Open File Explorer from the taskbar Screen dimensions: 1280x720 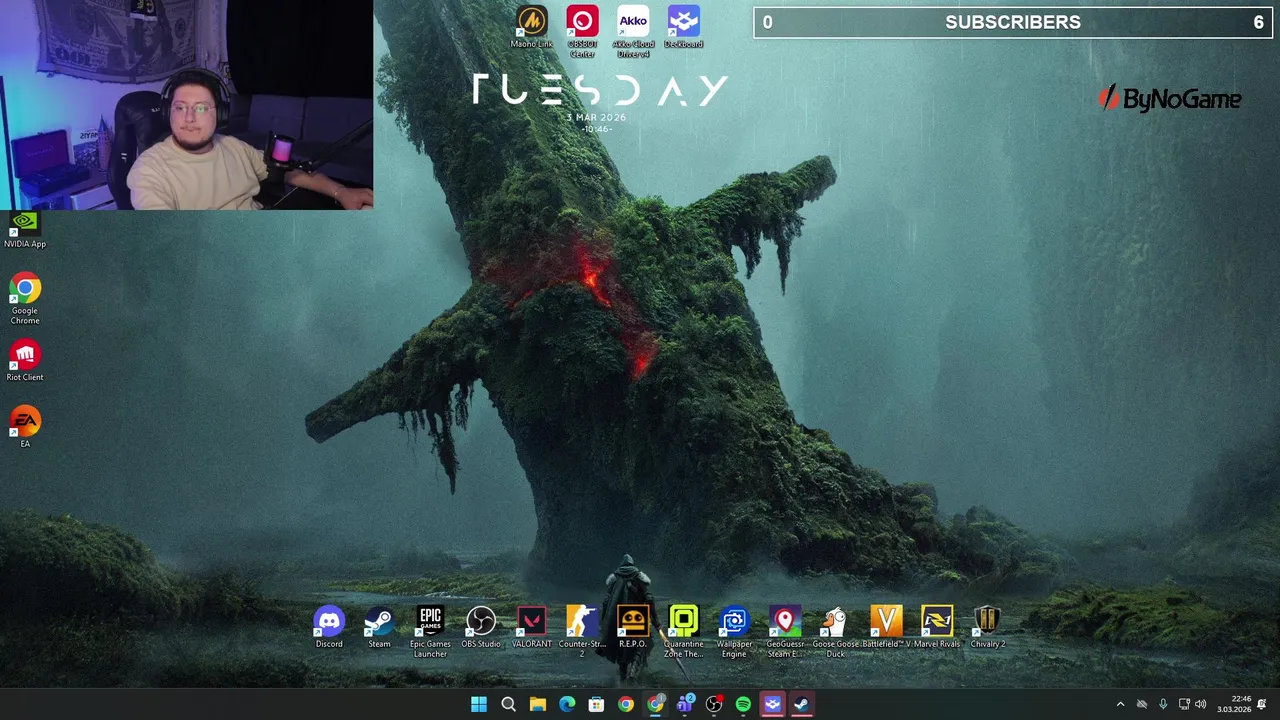[x=537, y=705]
